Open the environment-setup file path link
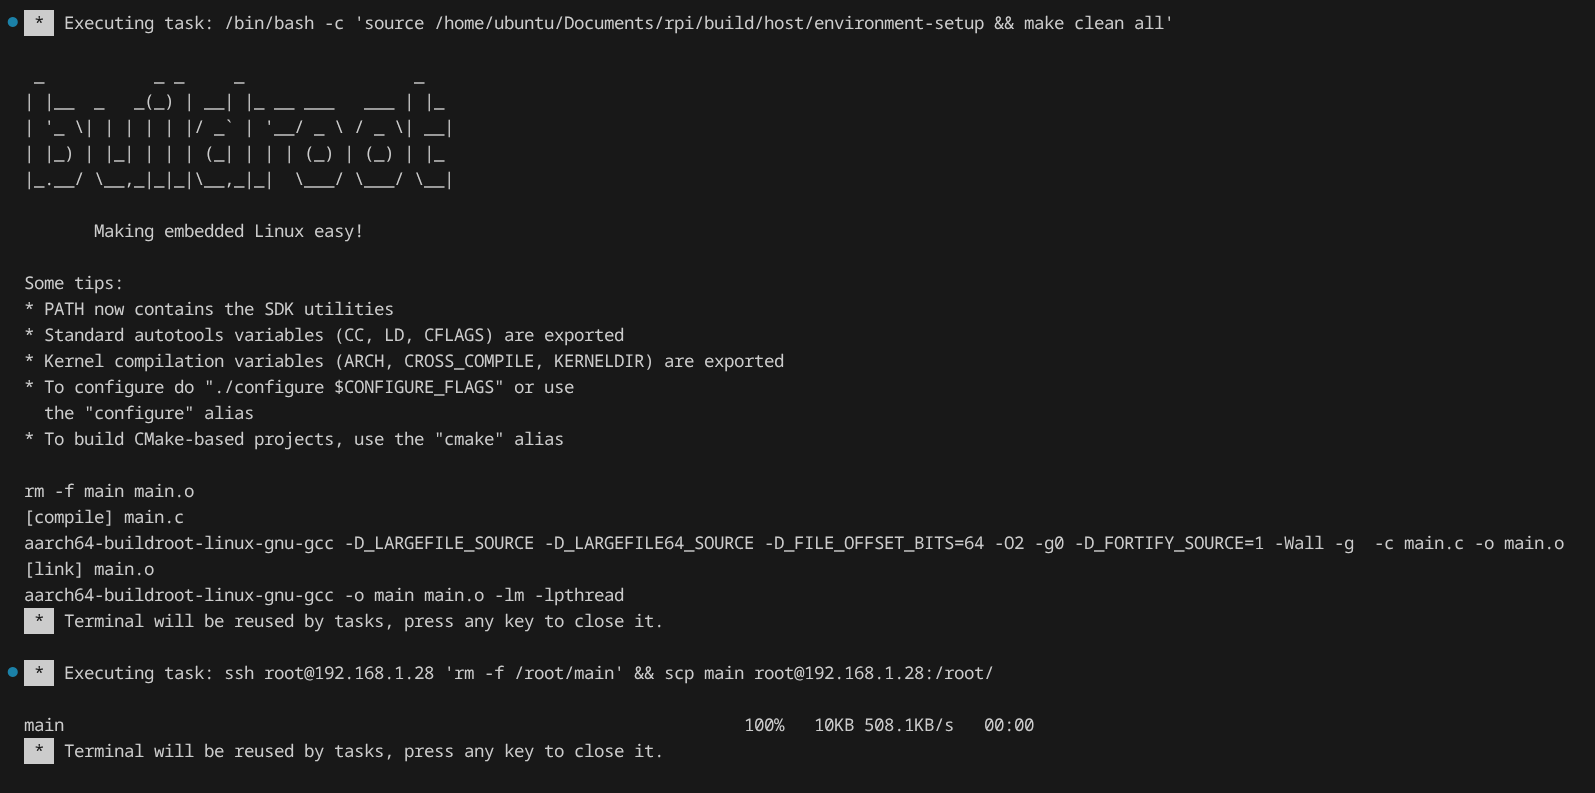The image size is (1595, 793). coord(709,23)
